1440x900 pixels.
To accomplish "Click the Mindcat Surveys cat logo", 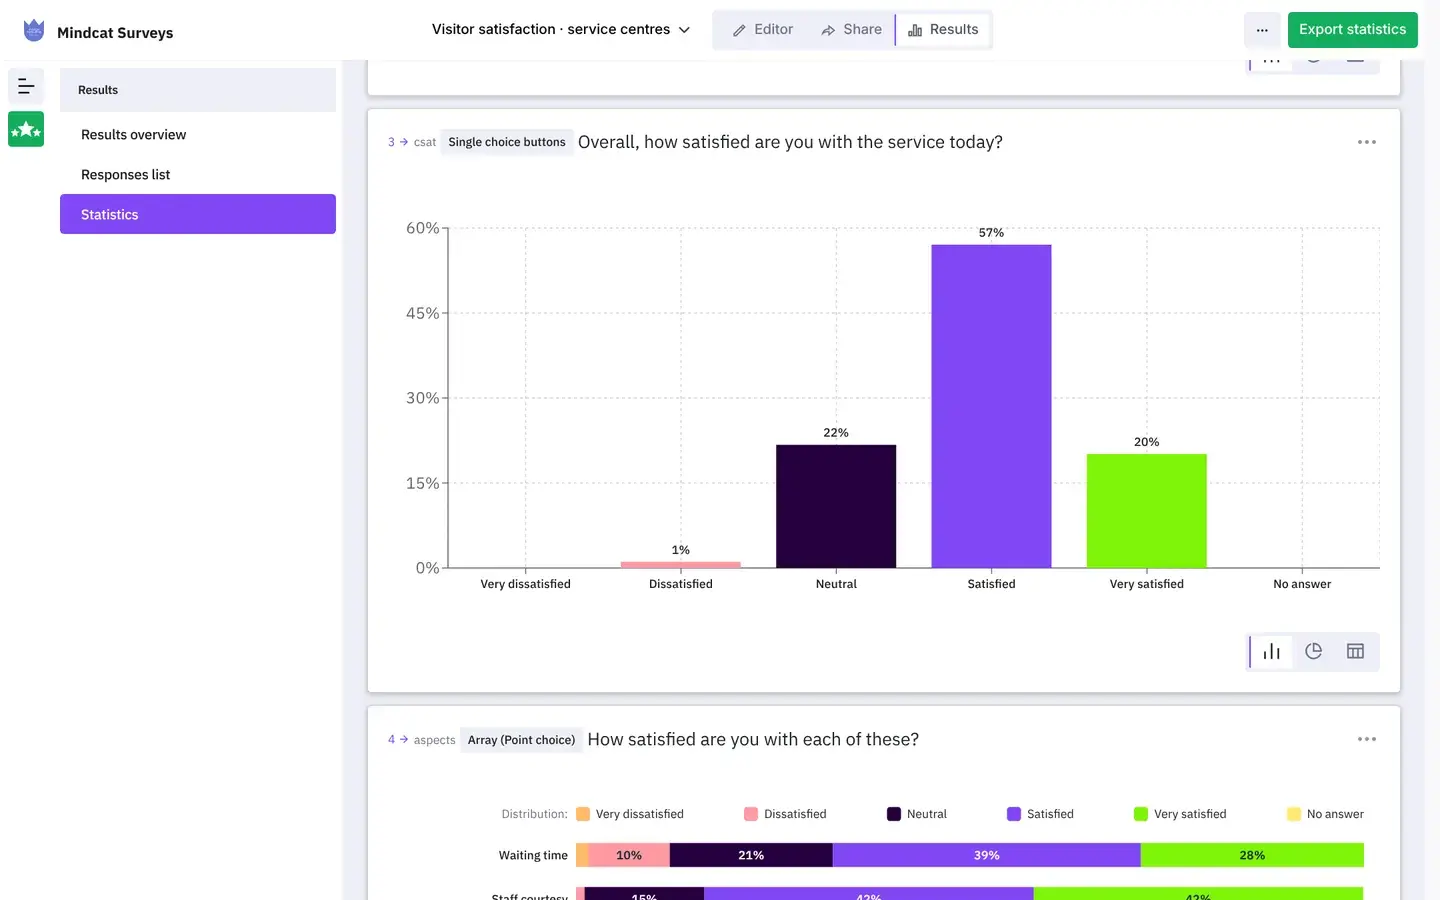I will click(x=34, y=30).
